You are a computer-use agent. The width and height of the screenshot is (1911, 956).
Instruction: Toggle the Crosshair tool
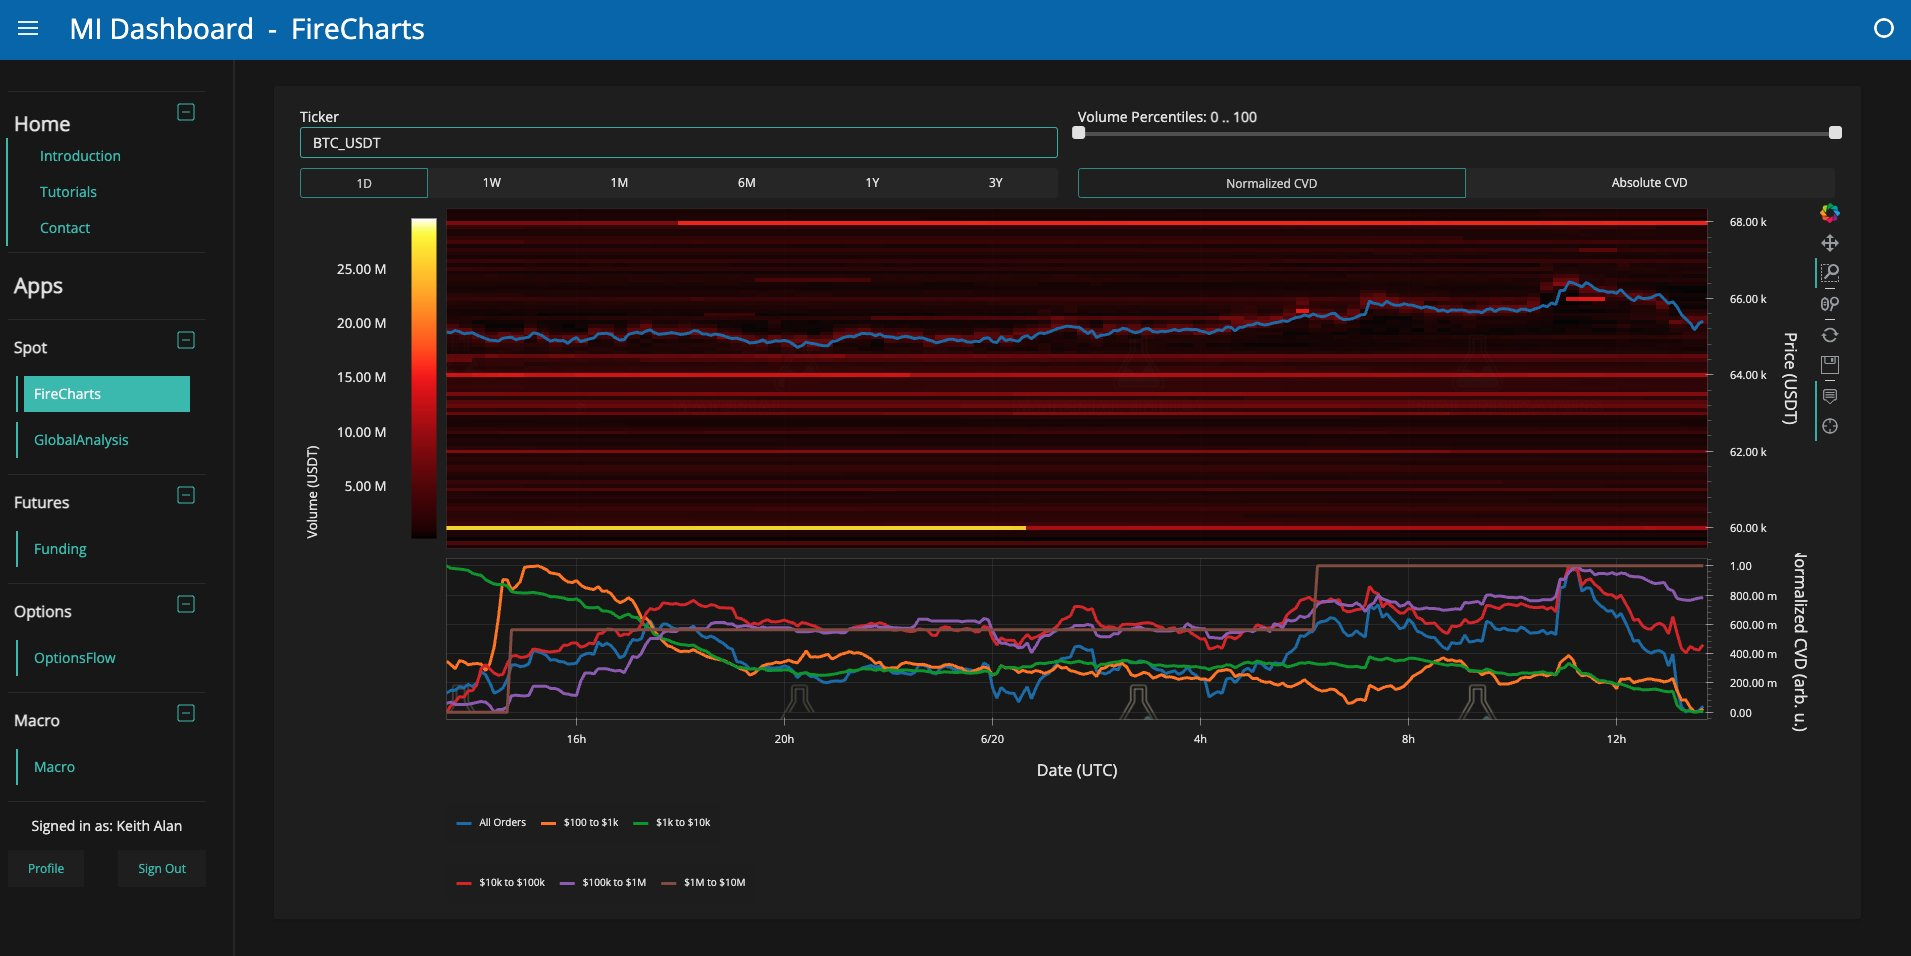click(x=1829, y=427)
